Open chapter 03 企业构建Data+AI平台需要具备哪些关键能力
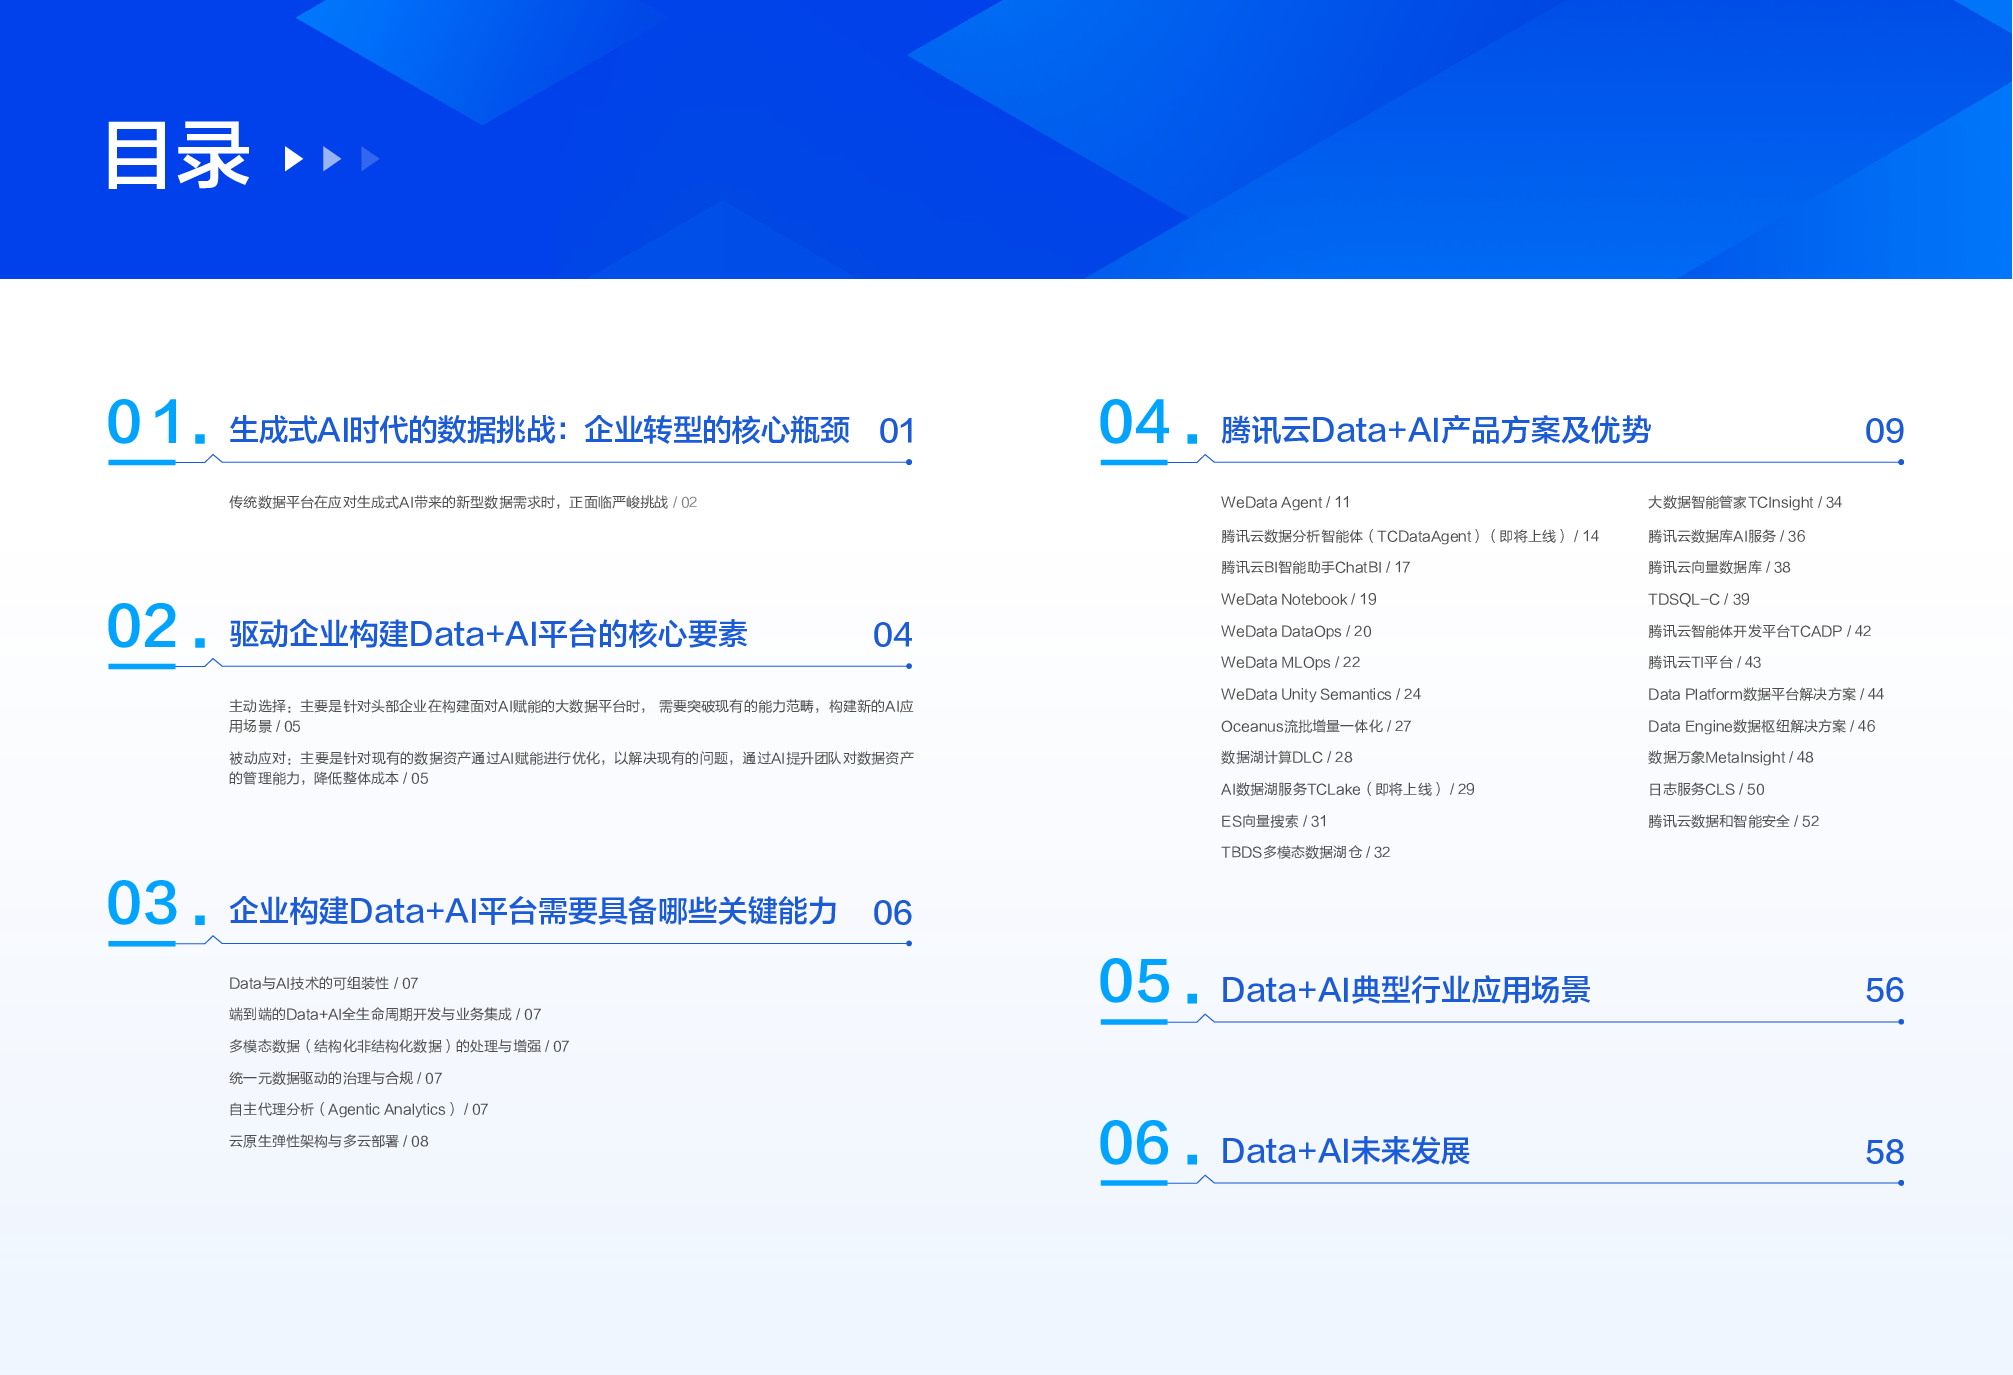 [533, 911]
